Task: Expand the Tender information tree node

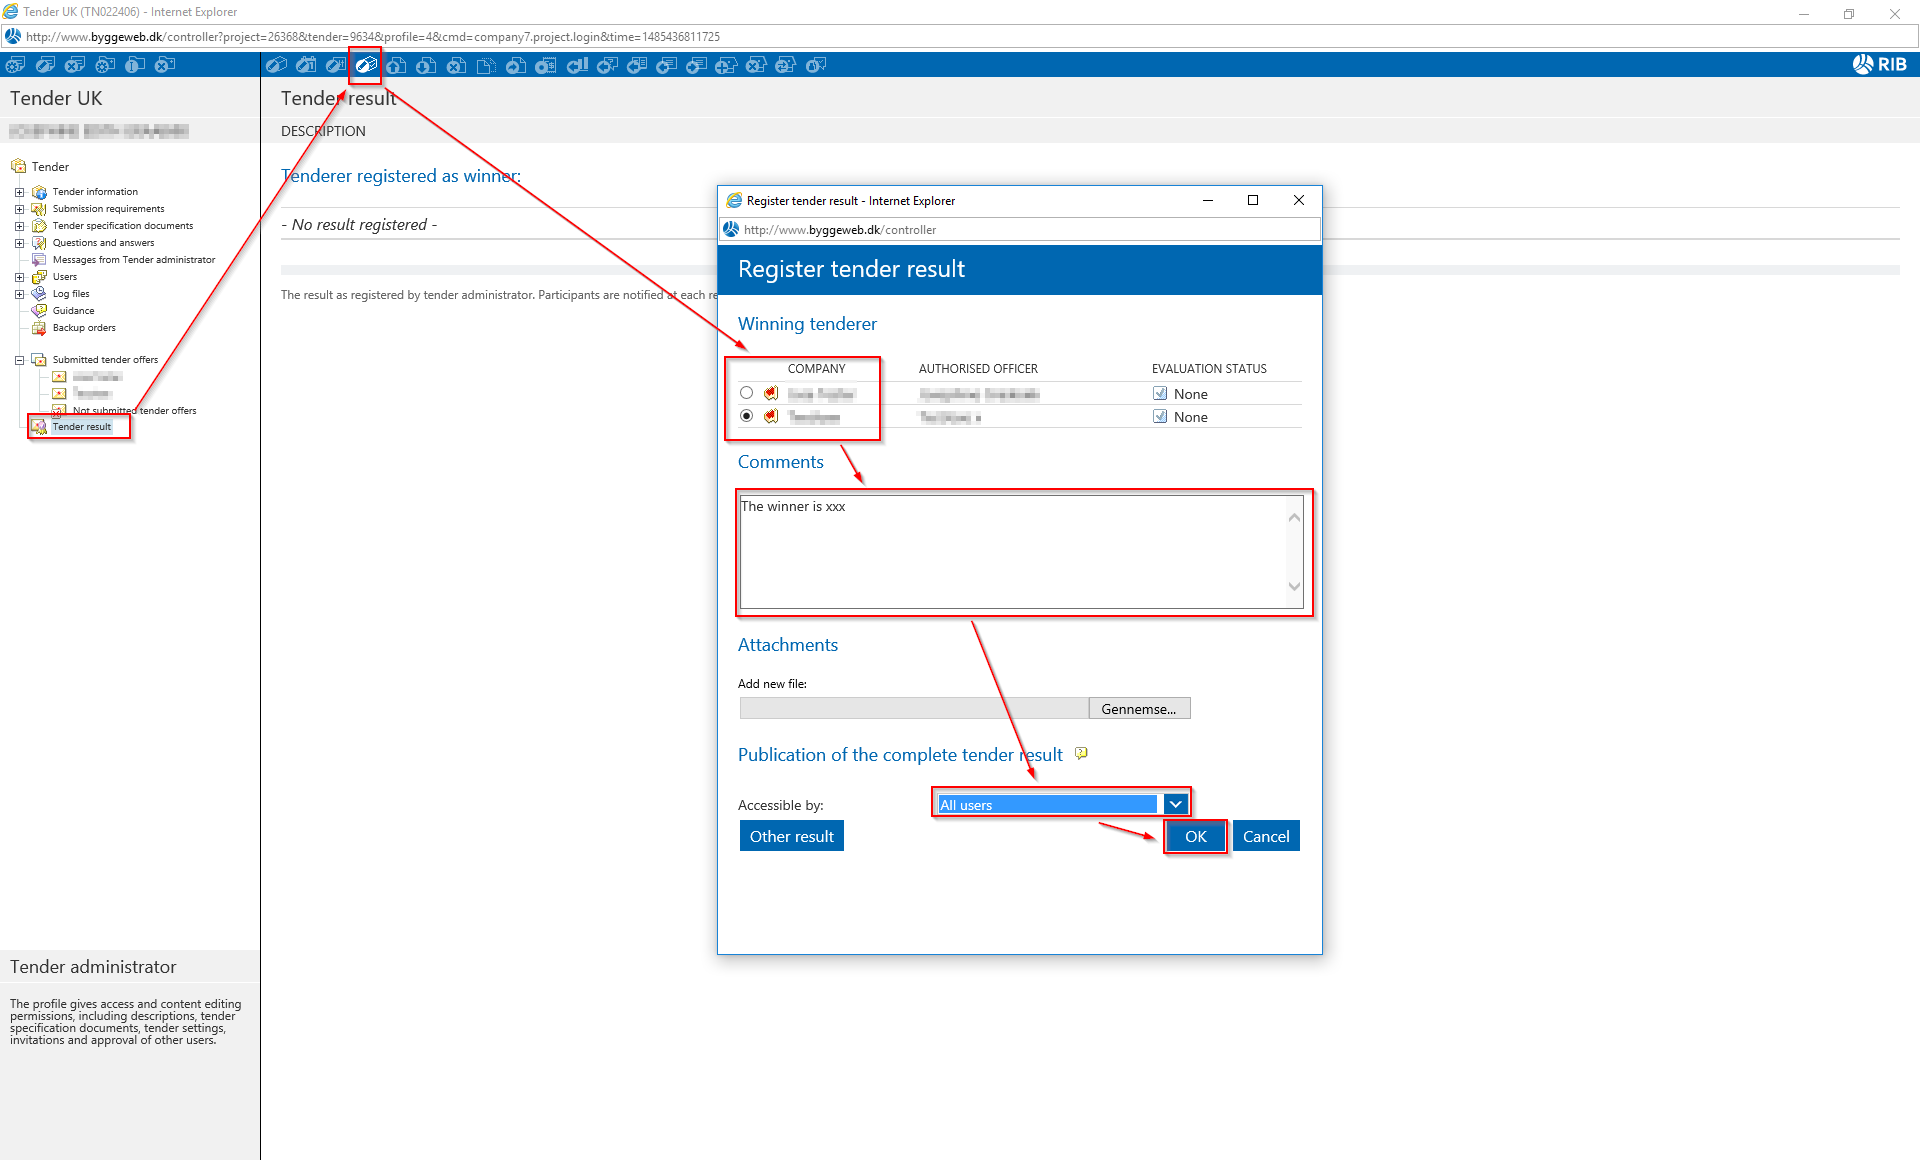Action: [x=19, y=192]
